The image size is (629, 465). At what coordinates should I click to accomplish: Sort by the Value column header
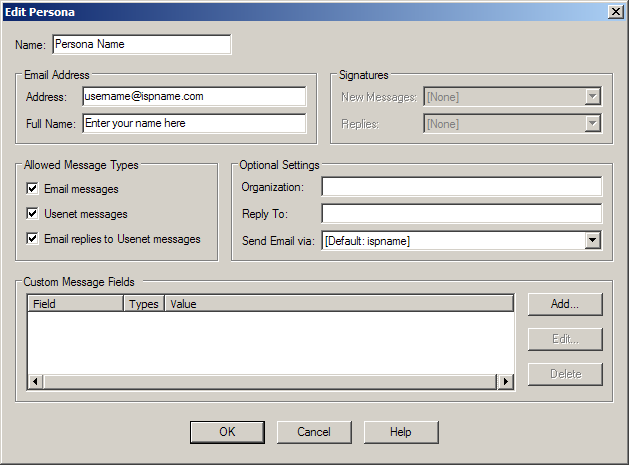(x=338, y=303)
